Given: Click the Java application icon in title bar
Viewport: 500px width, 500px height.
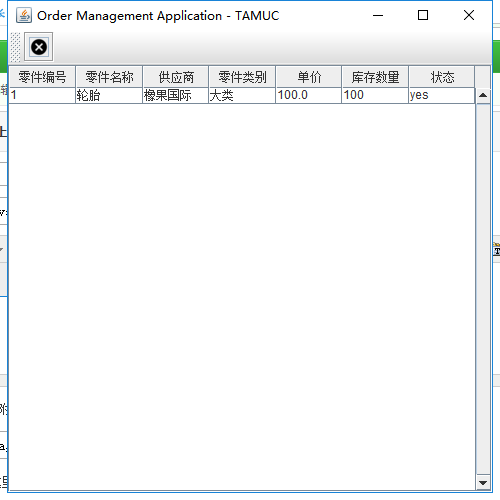Looking at the screenshot, I should tap(24, 15).
